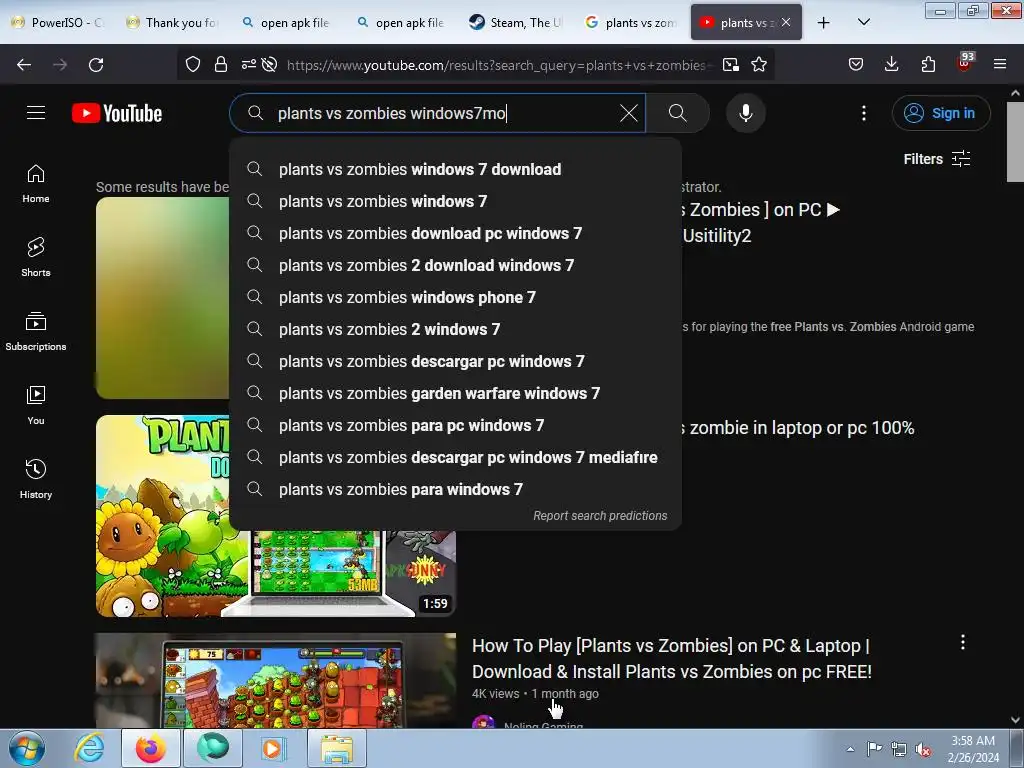The height and width of the screenshot is (768, 1024).
Task: Show hidden system tray icons
Action: 850,749
